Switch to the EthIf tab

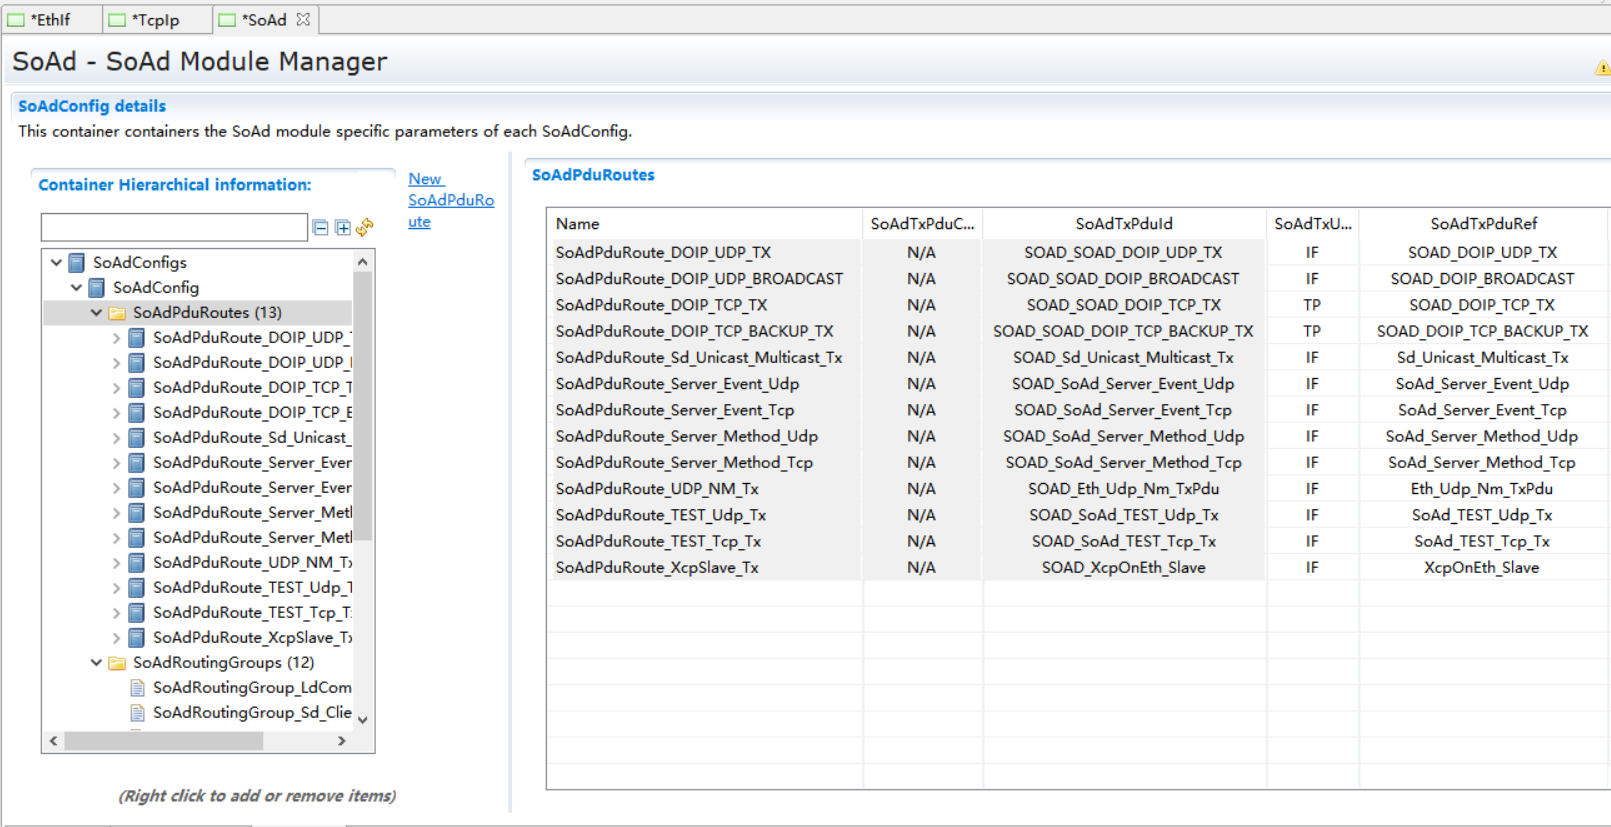click(x=50, y=20)
